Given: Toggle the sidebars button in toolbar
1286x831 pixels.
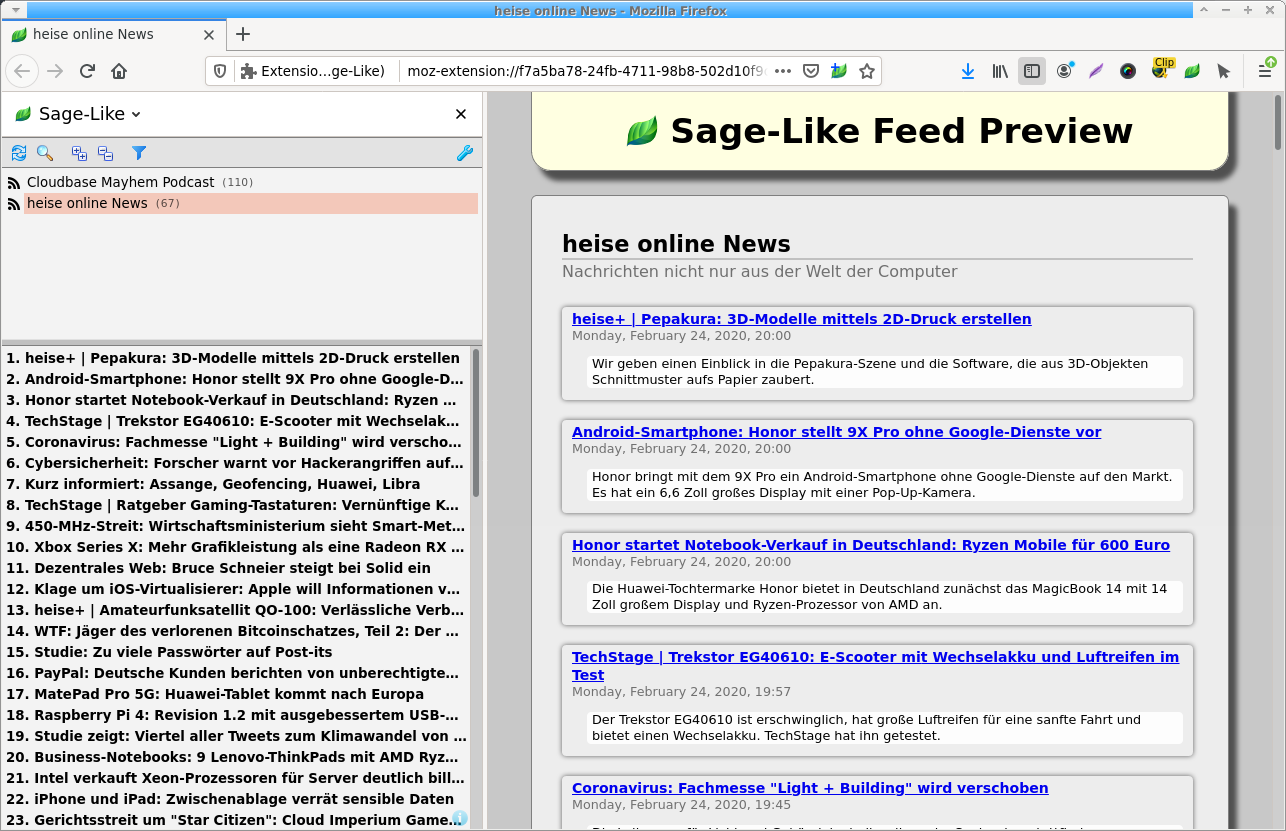Looking at the screenshot, I should (1032, 71).
